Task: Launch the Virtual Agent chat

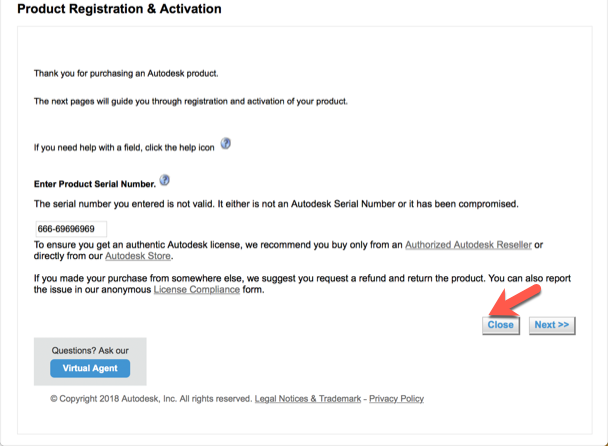Action: (x=90, y=368)
